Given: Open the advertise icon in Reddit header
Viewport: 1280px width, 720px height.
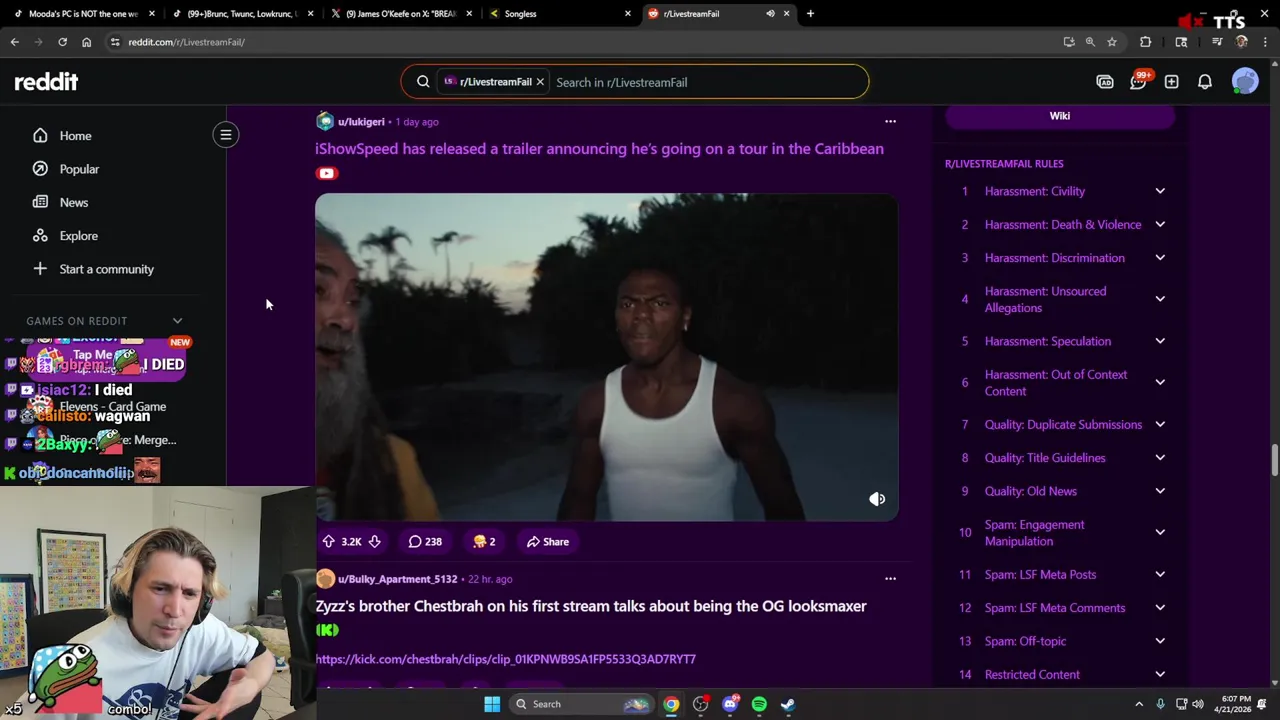Looking at the screenshot, I should coord(1105,82).
